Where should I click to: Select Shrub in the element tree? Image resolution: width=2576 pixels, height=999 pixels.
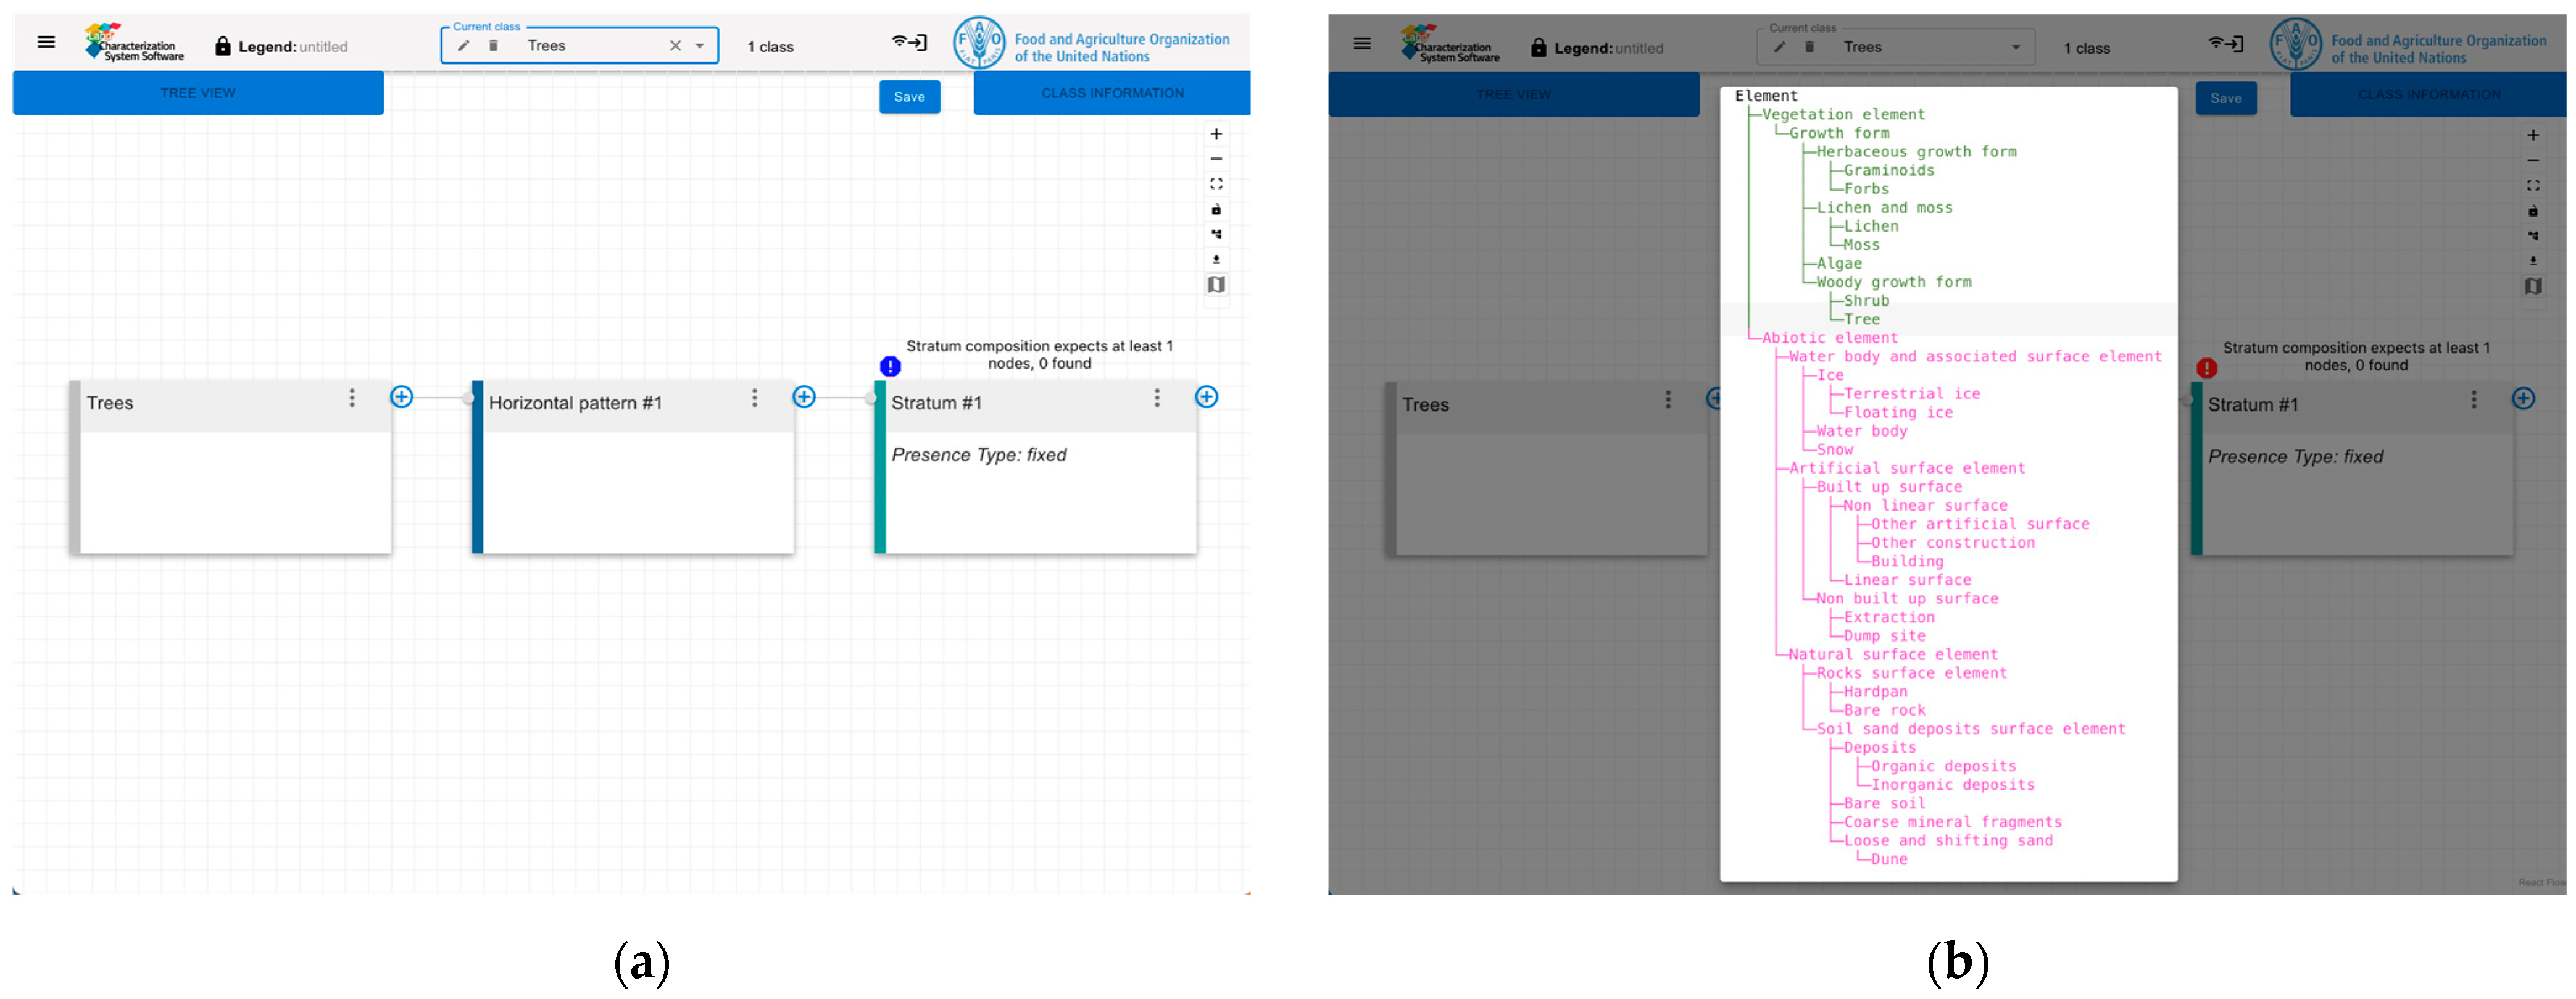point(1866,301)
